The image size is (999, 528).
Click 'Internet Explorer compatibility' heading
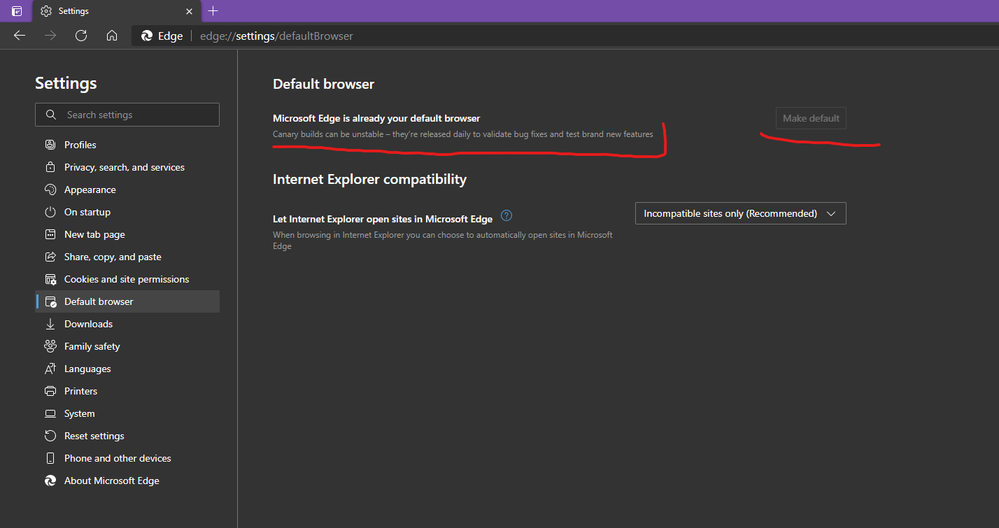(x=370, y=179)
